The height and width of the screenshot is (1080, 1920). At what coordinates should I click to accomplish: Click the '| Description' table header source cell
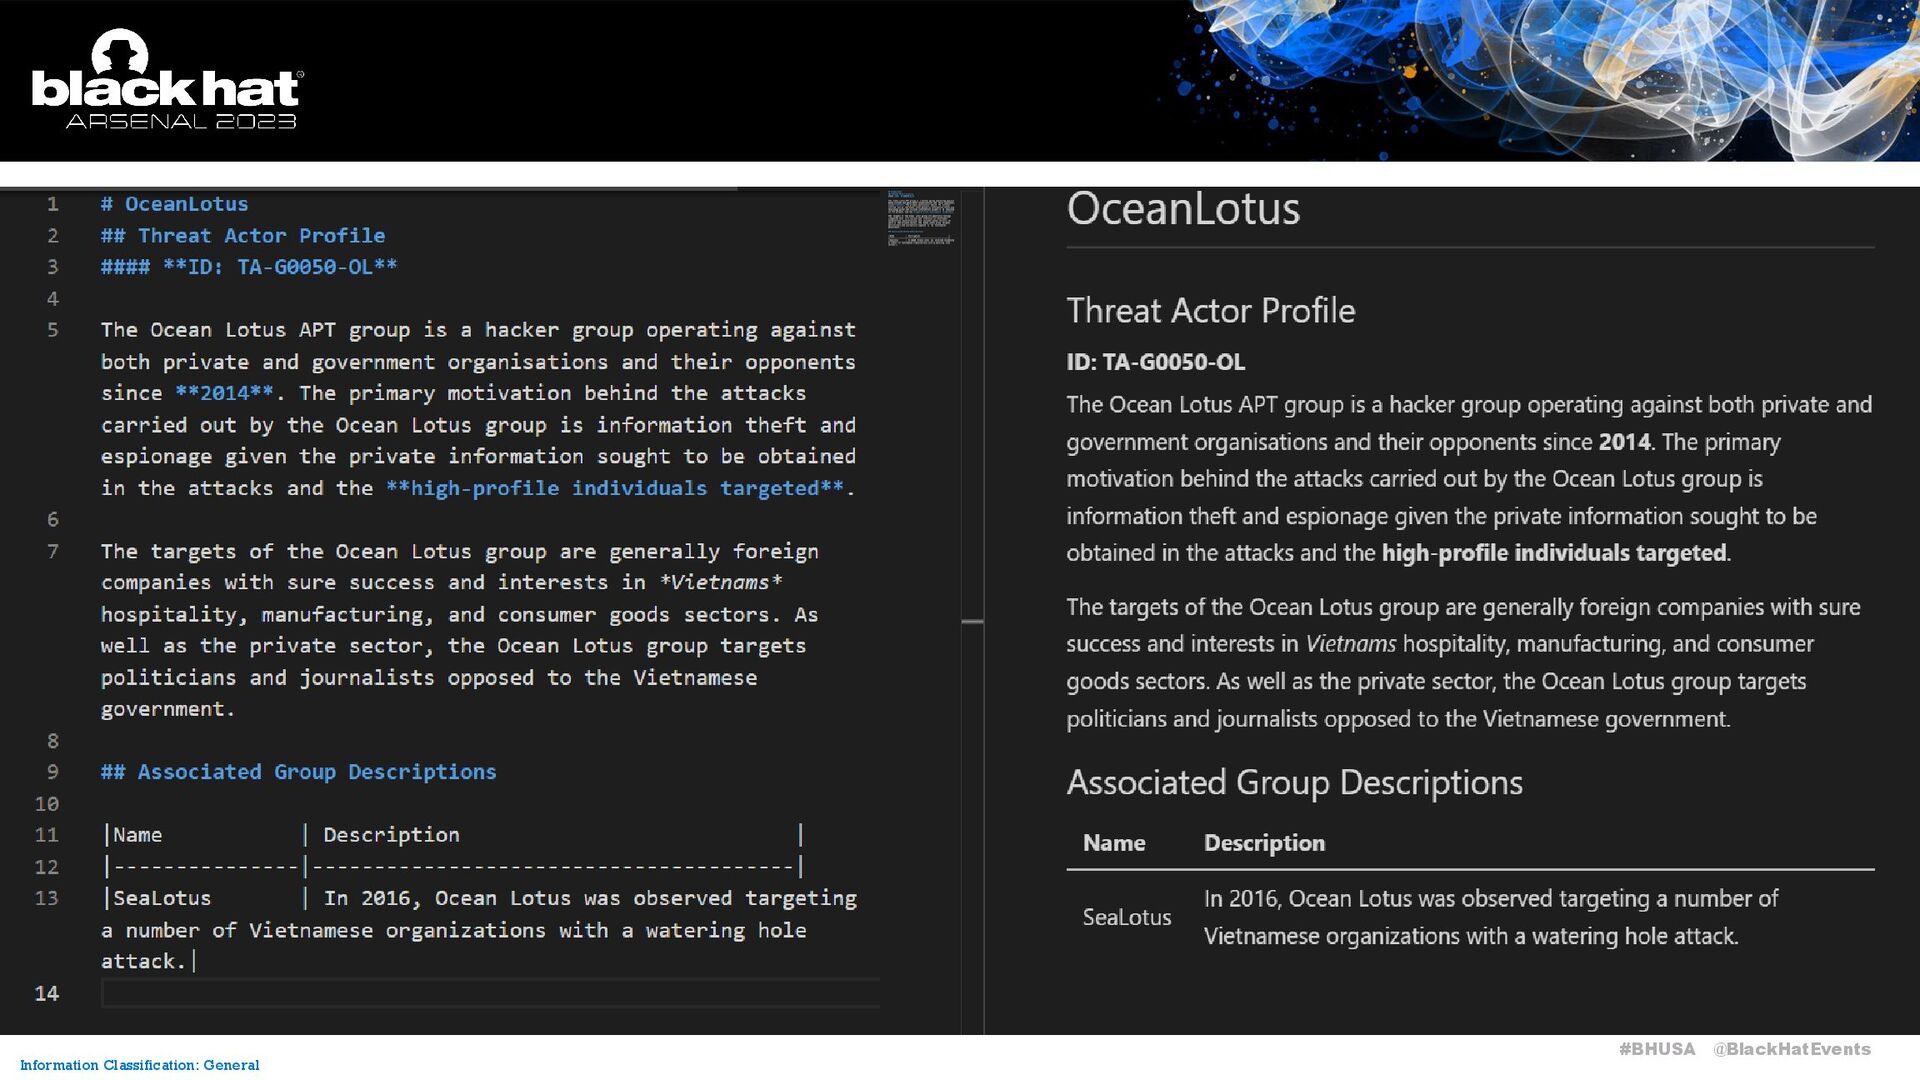click(381, 835)
